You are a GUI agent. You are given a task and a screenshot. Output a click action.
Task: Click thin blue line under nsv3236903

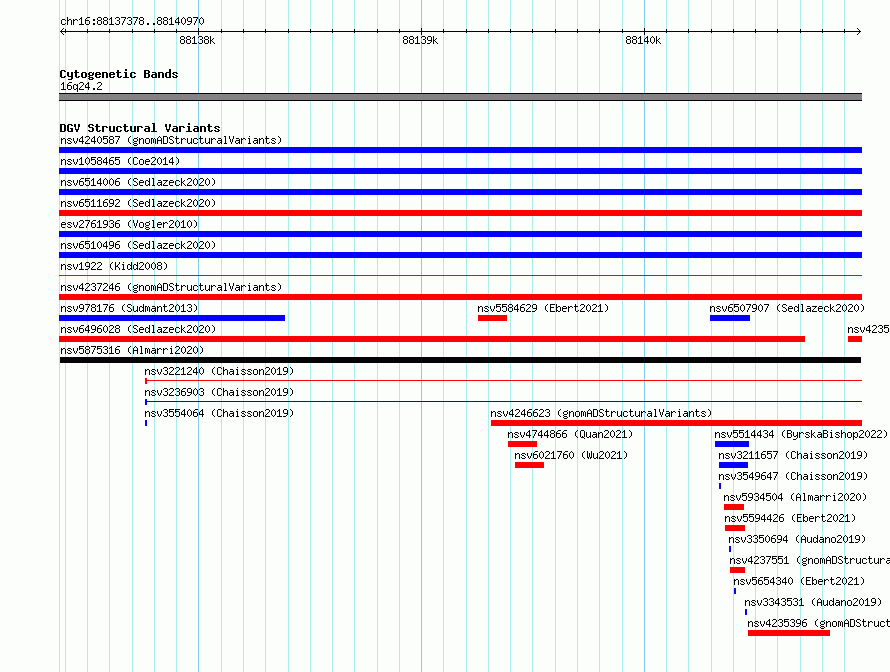coord(503,401)
